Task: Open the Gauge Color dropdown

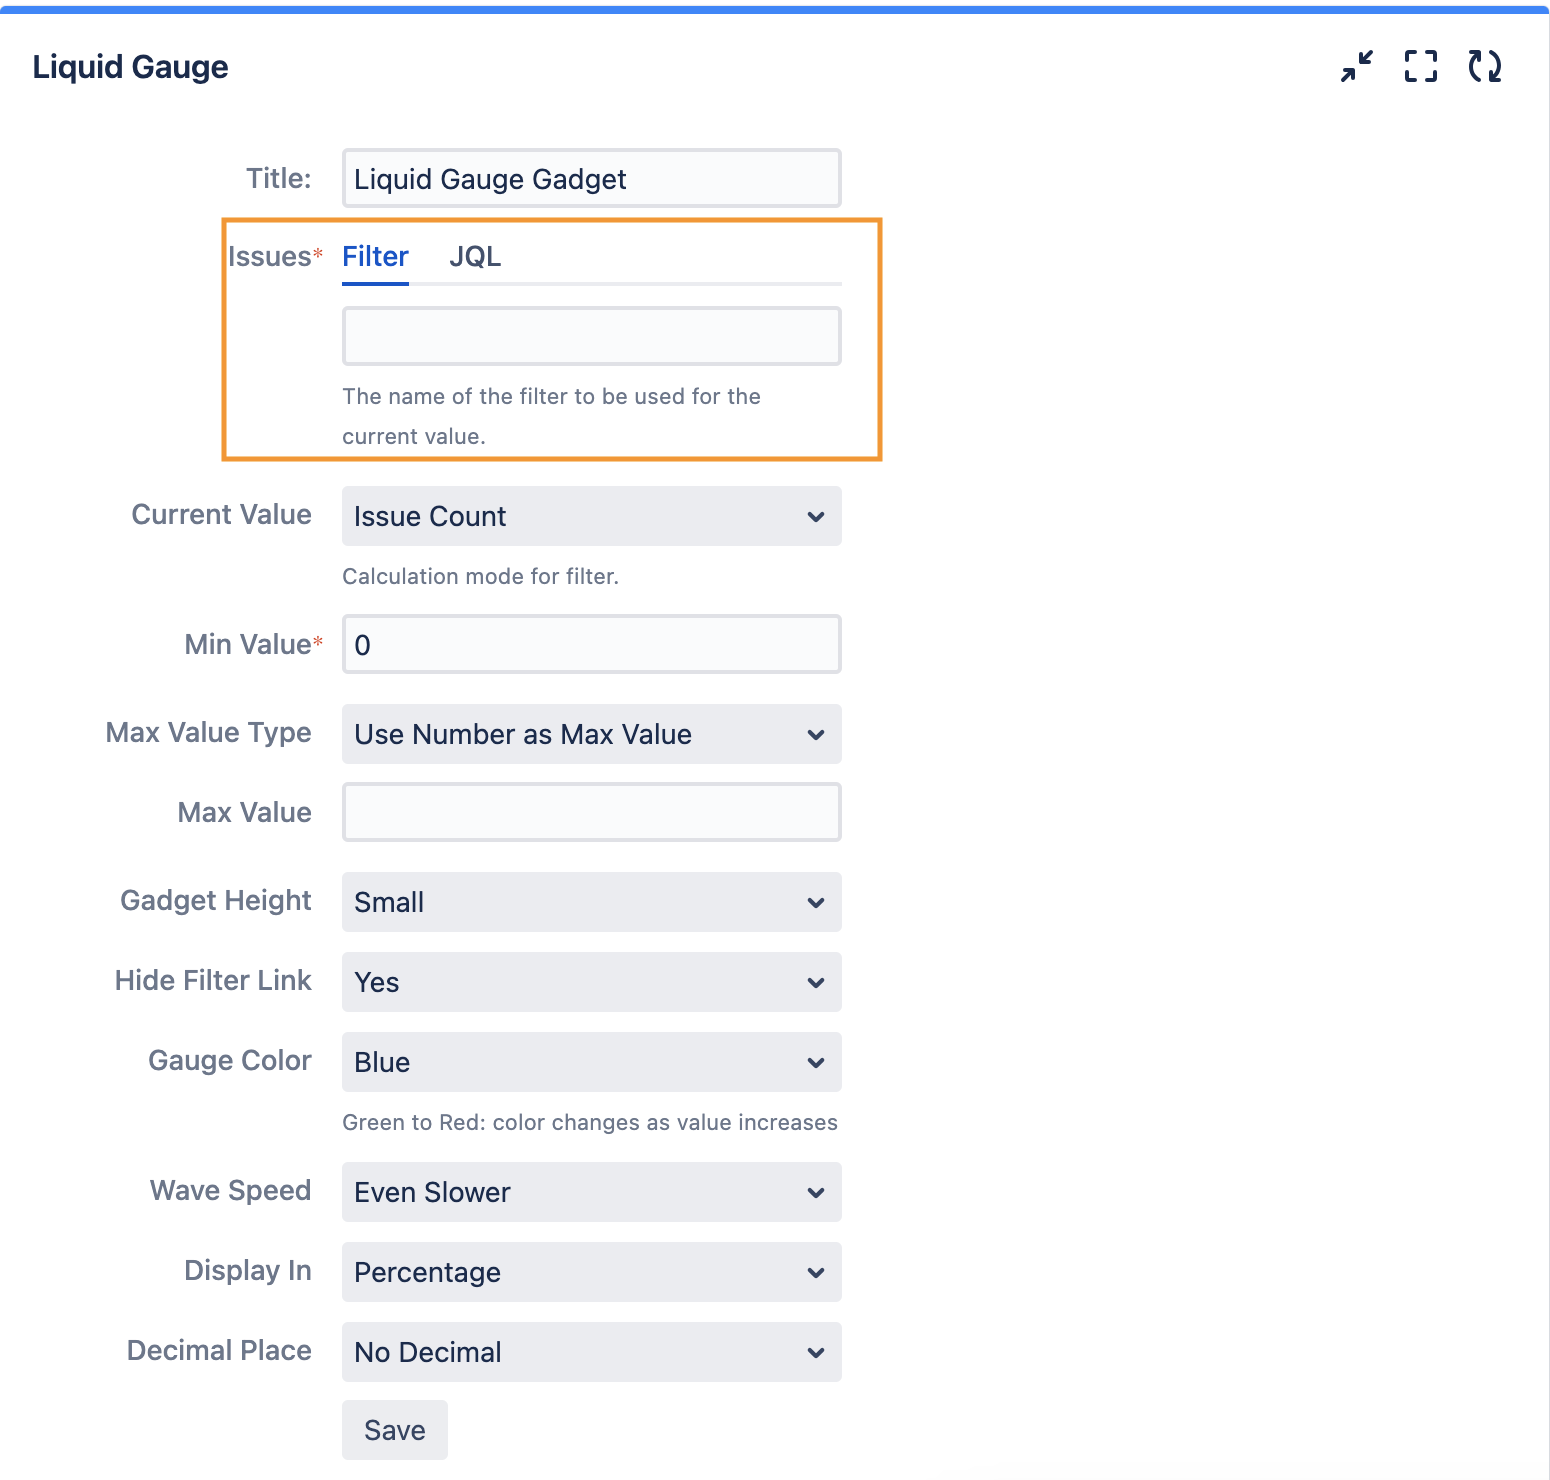Action: click(x=591, y=1062)
